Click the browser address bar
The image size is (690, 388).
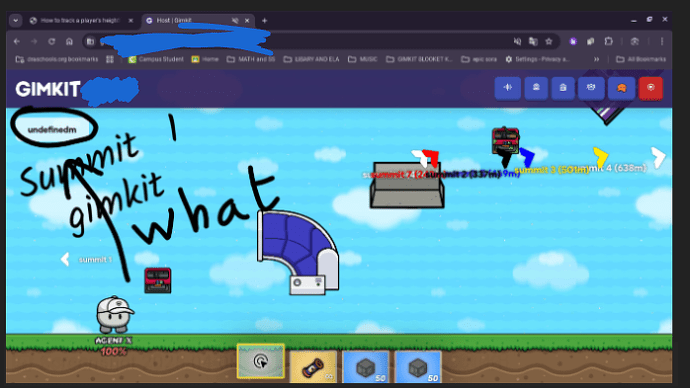[x=321, y=41]
